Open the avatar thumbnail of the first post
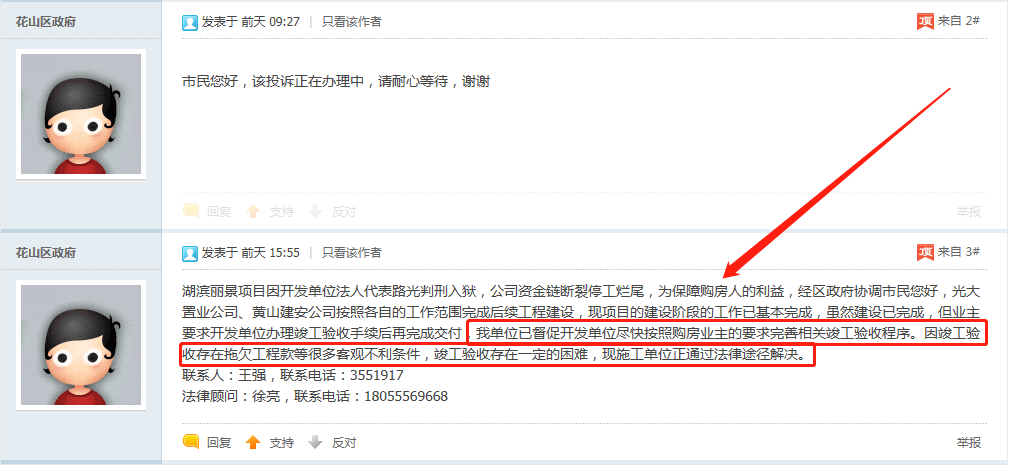The height and width of the screenshot is (465, 1011). point(81,114)
